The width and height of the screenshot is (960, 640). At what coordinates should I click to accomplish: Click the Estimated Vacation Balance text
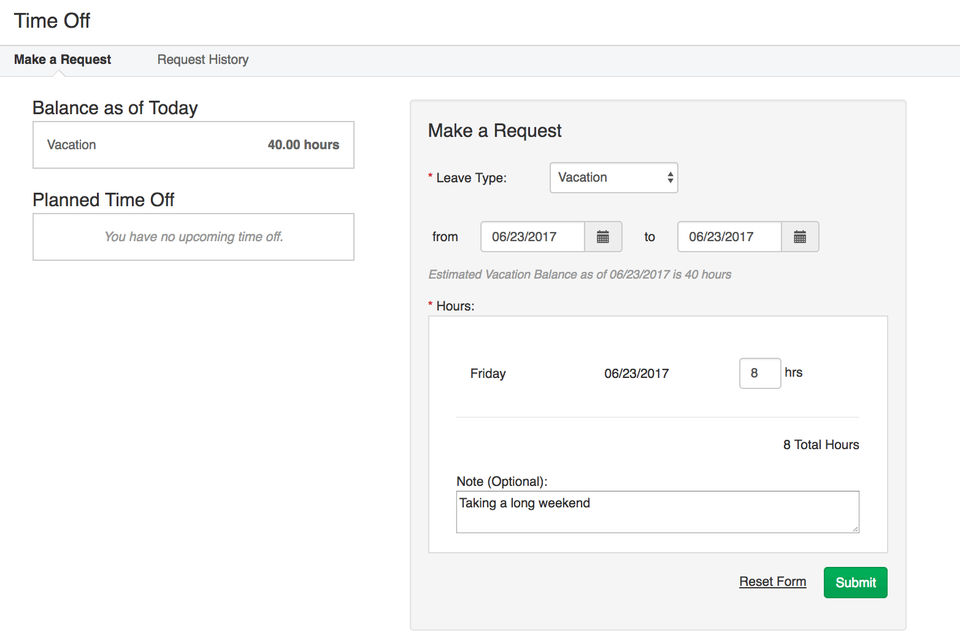point(579,274)
